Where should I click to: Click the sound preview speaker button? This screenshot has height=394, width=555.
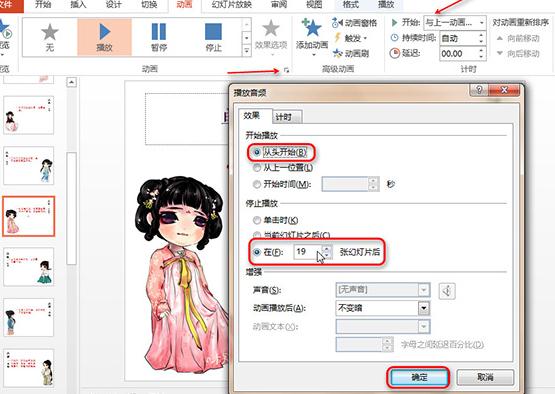coord(447,291)
